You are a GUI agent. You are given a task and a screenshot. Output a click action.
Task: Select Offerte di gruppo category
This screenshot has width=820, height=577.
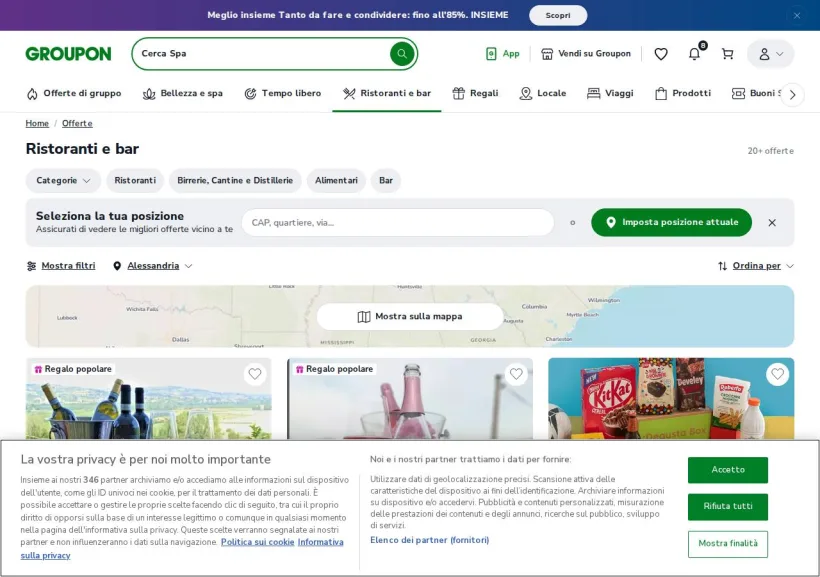[74, 93]
